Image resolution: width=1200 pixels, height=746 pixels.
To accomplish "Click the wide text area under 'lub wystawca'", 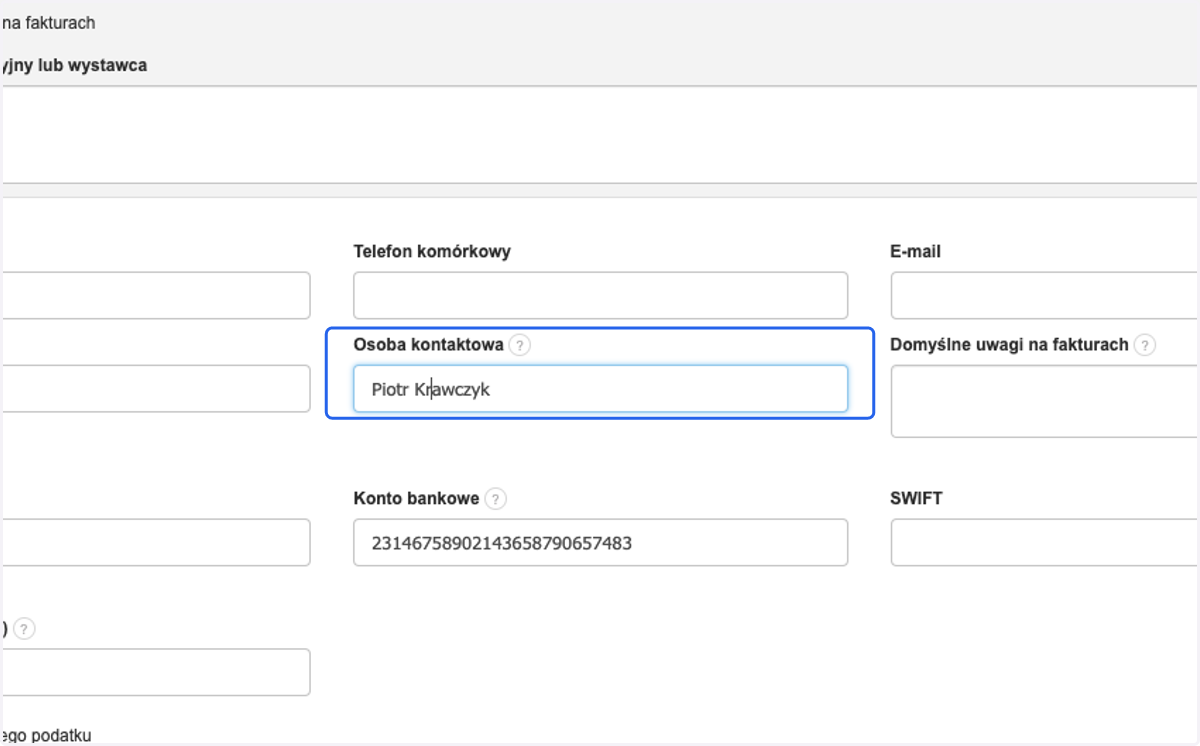I will coord(598,134).
